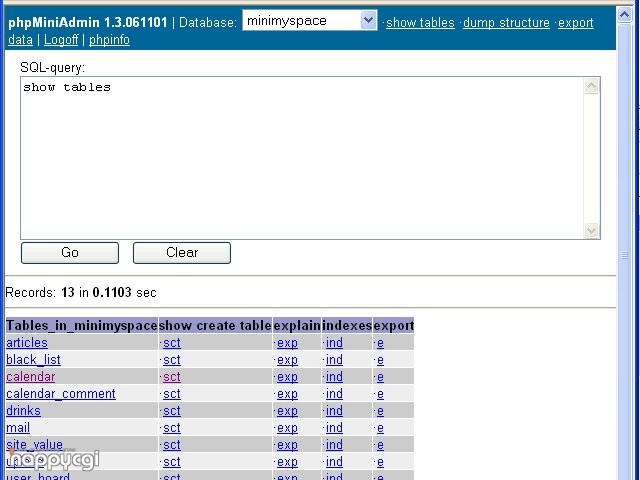The image size is (640, 480).
Task: Click export e link in black_list row
Action: pos(380,360)
